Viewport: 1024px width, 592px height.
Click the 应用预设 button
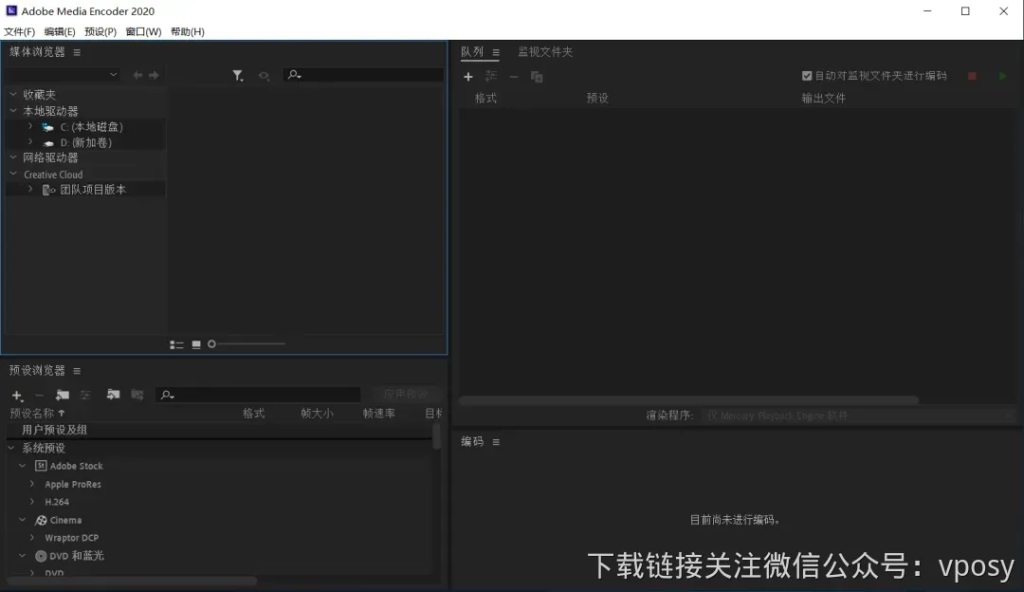[406, 394]
